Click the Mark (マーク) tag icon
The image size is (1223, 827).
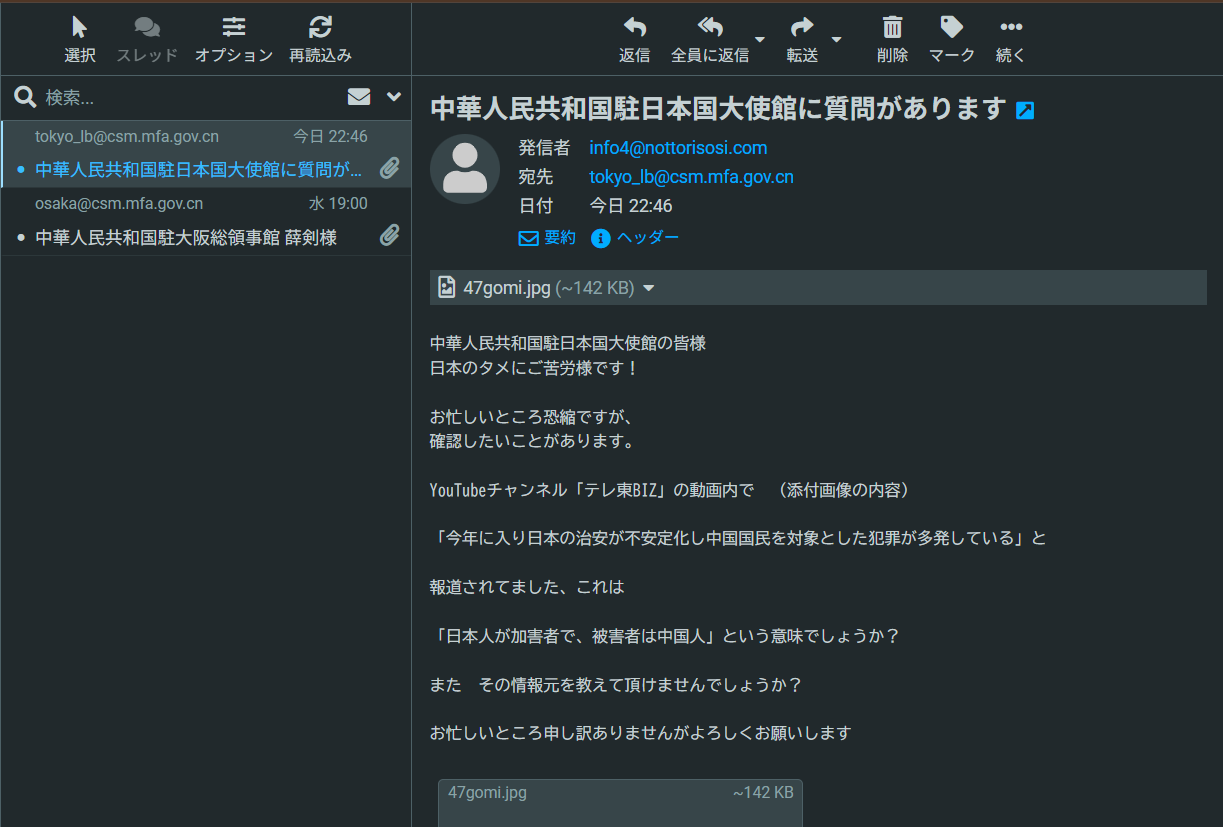pos(951,28)
